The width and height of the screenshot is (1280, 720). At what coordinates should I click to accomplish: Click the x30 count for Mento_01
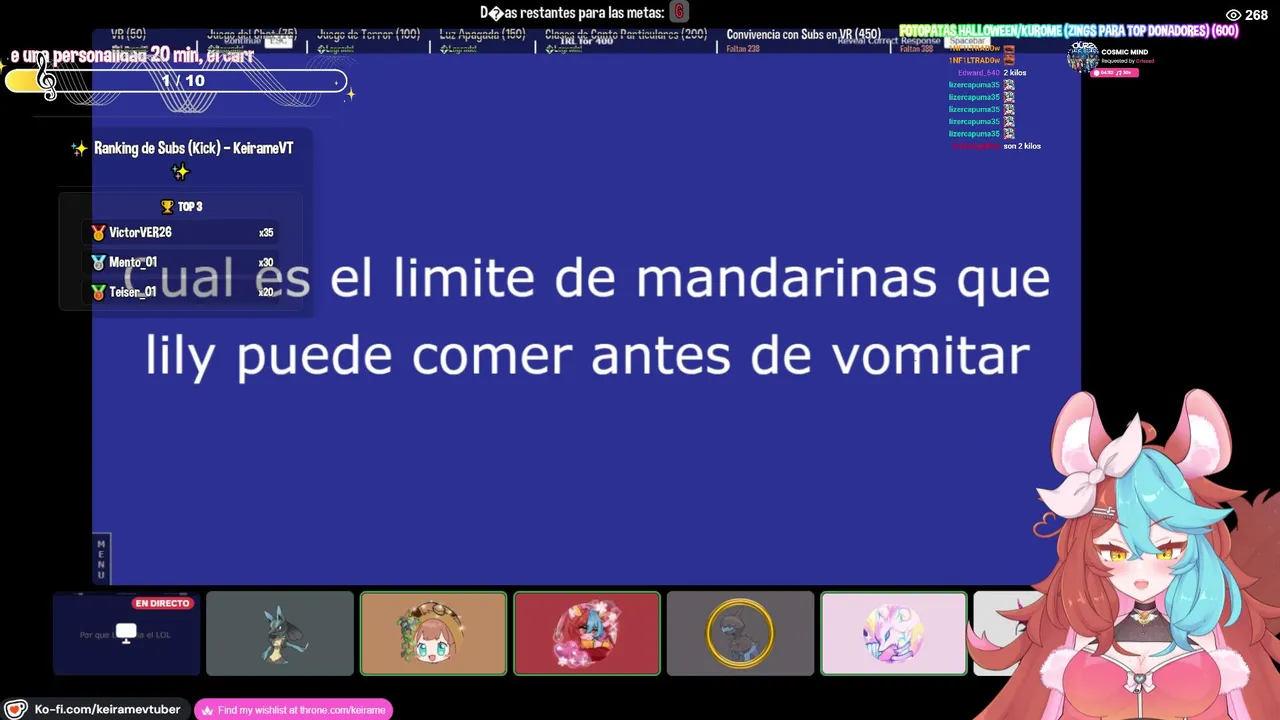point(266,263)
